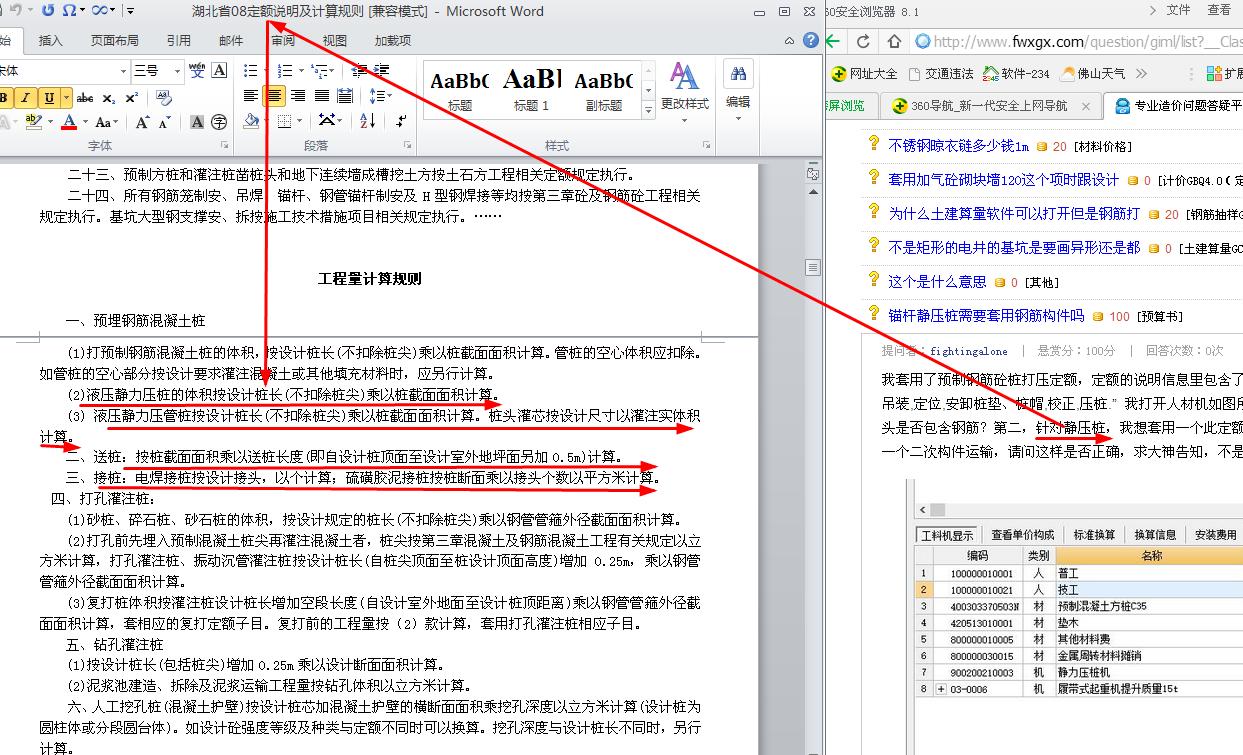Screen dimensions: 1243x755
Task: Switch to the 标准换算 tab in browser
Action: coord(1094,535)
